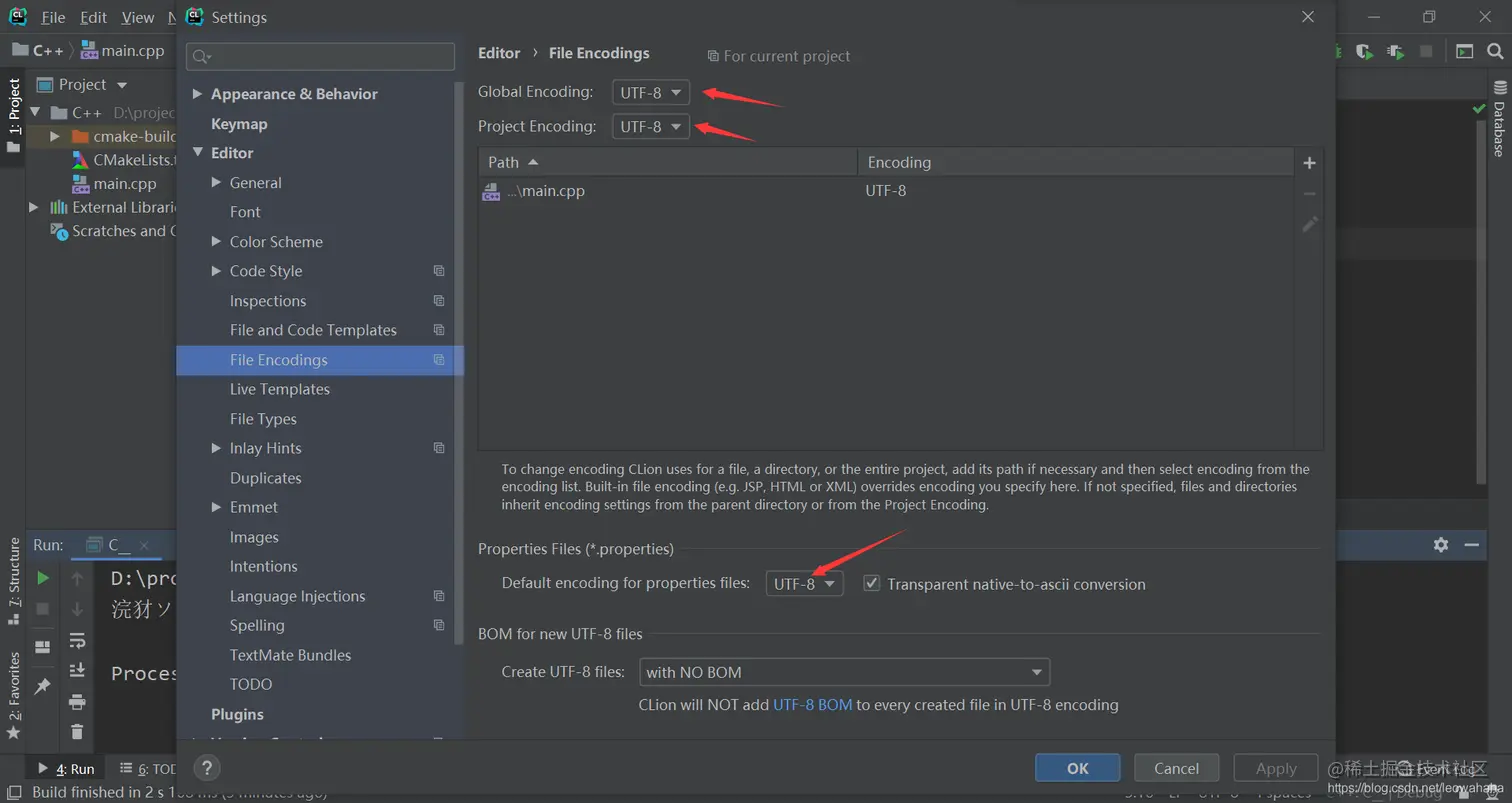Click the tool window toggle in the status bar
This screenshot has height=803, width=1512.
tap(14, 793)
